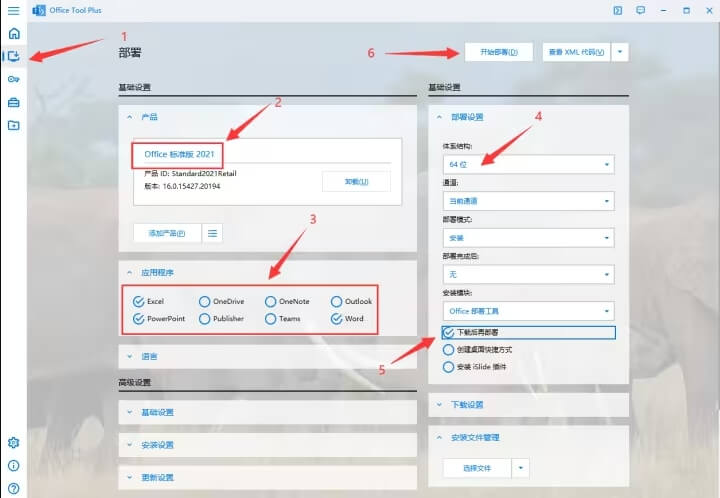Click the start deploy button
Screen dimensions: 720x498
[x=499, y=52]
